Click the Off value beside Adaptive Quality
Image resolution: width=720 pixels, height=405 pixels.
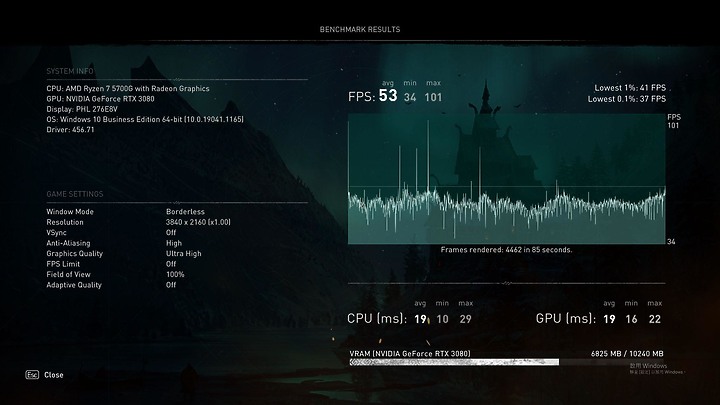[x=171, y=285]
